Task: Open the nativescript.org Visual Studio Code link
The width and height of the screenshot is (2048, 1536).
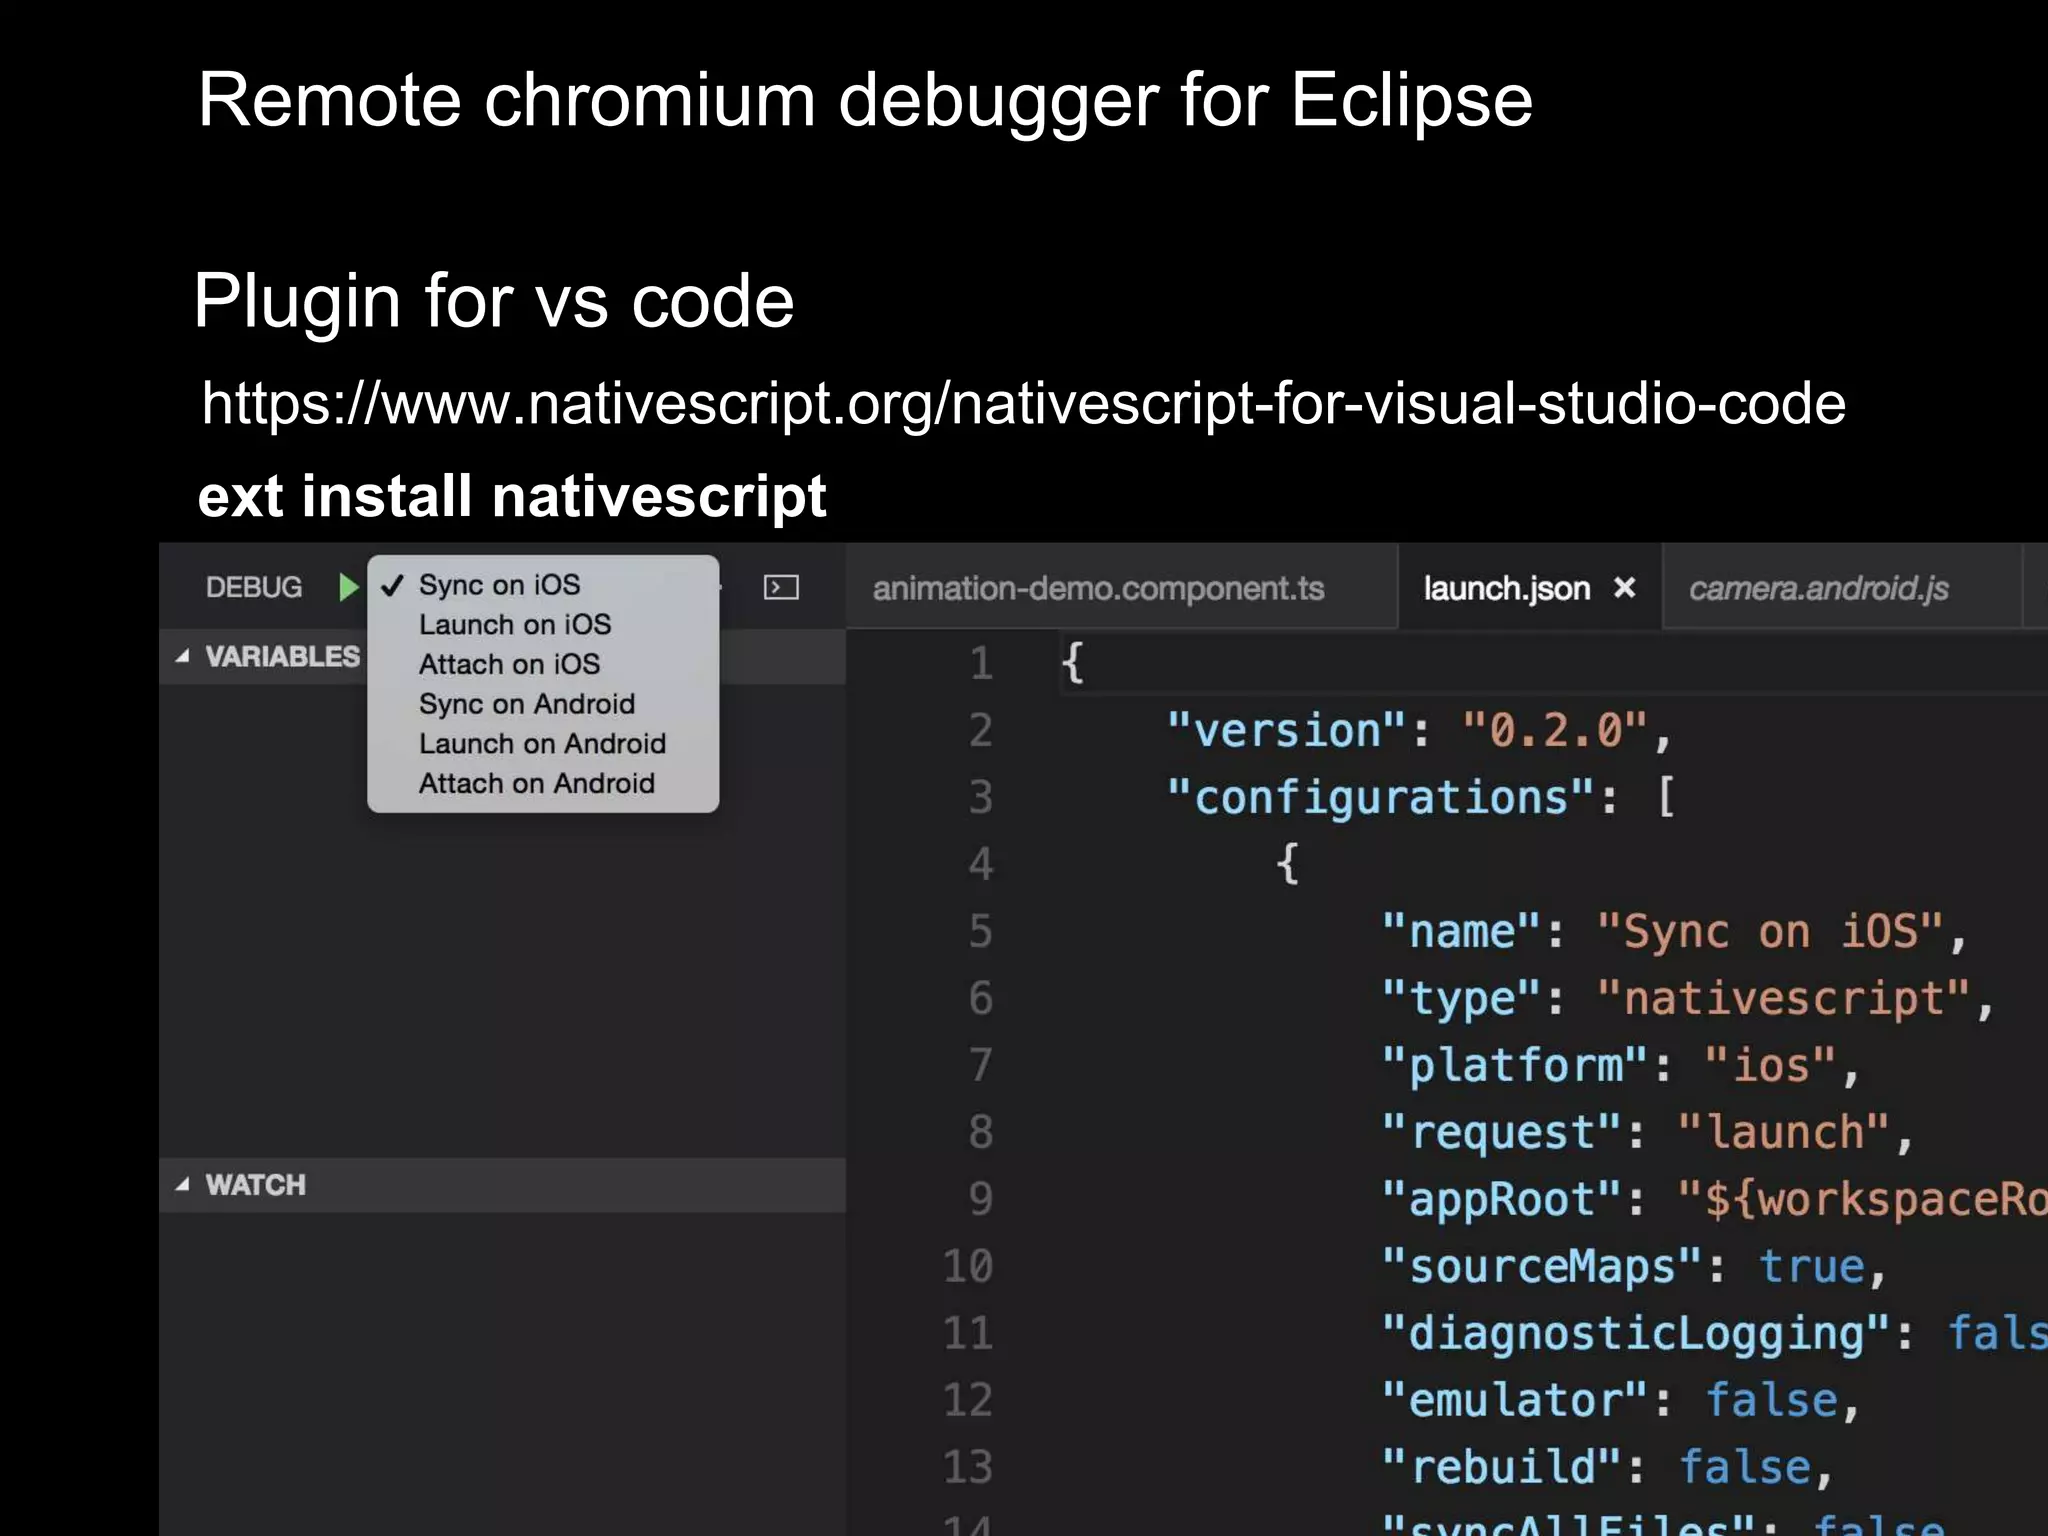Action: 1023,404
